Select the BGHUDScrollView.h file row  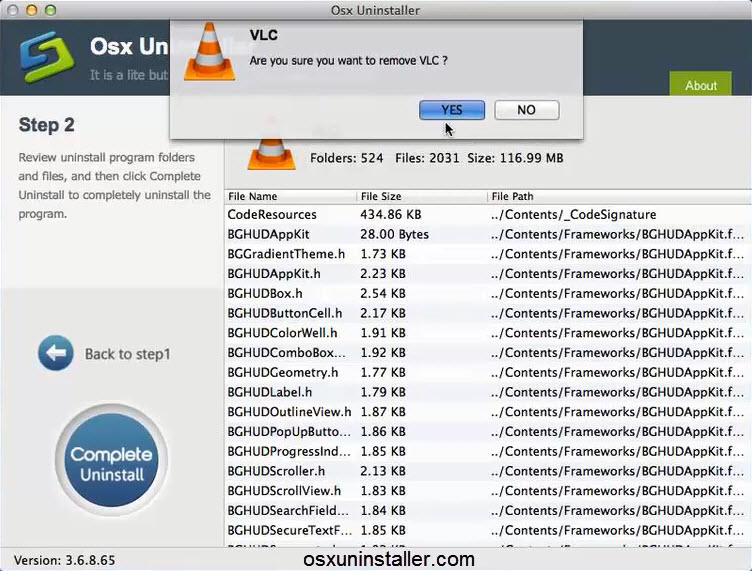[x=488, y=490]
